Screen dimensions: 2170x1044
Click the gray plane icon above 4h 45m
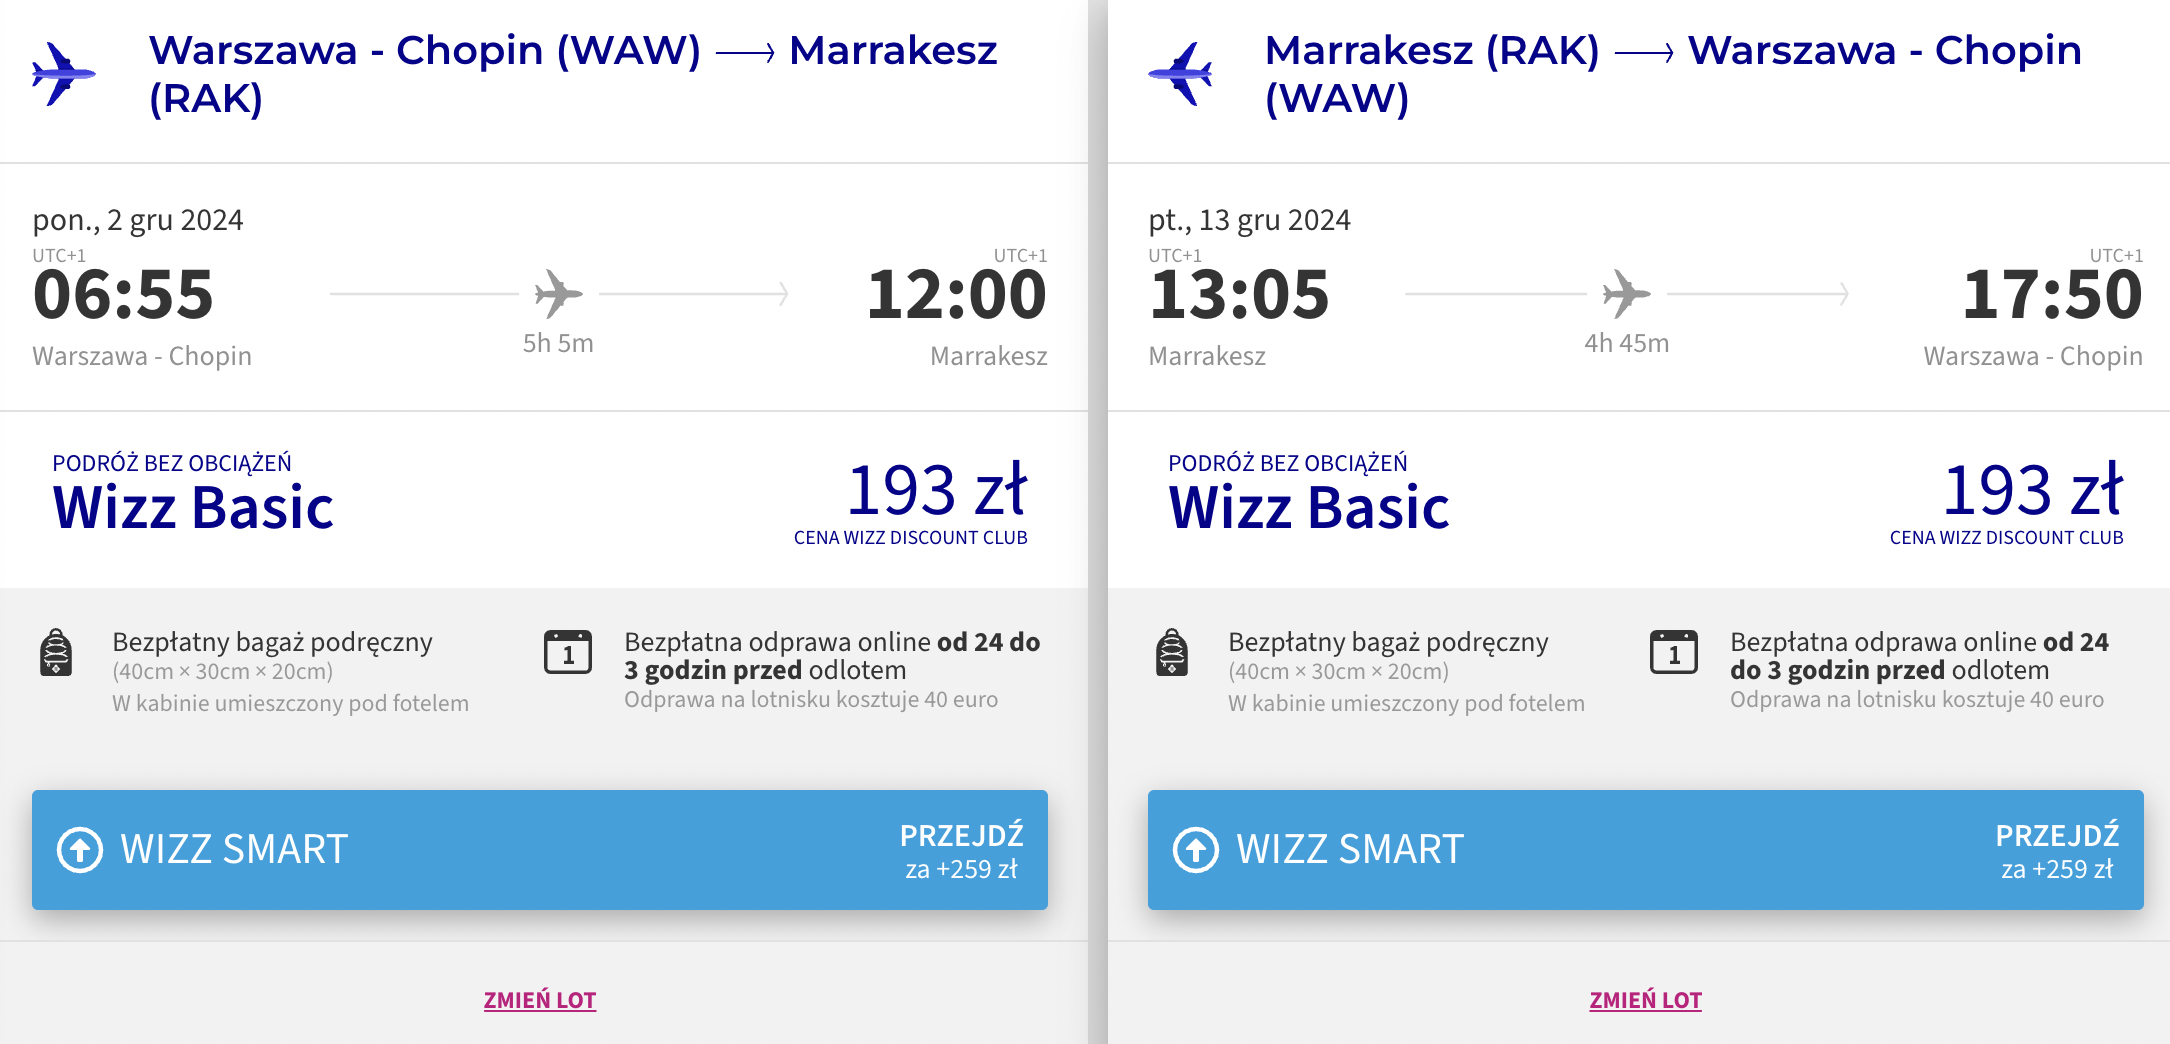tap(1626, 294)
